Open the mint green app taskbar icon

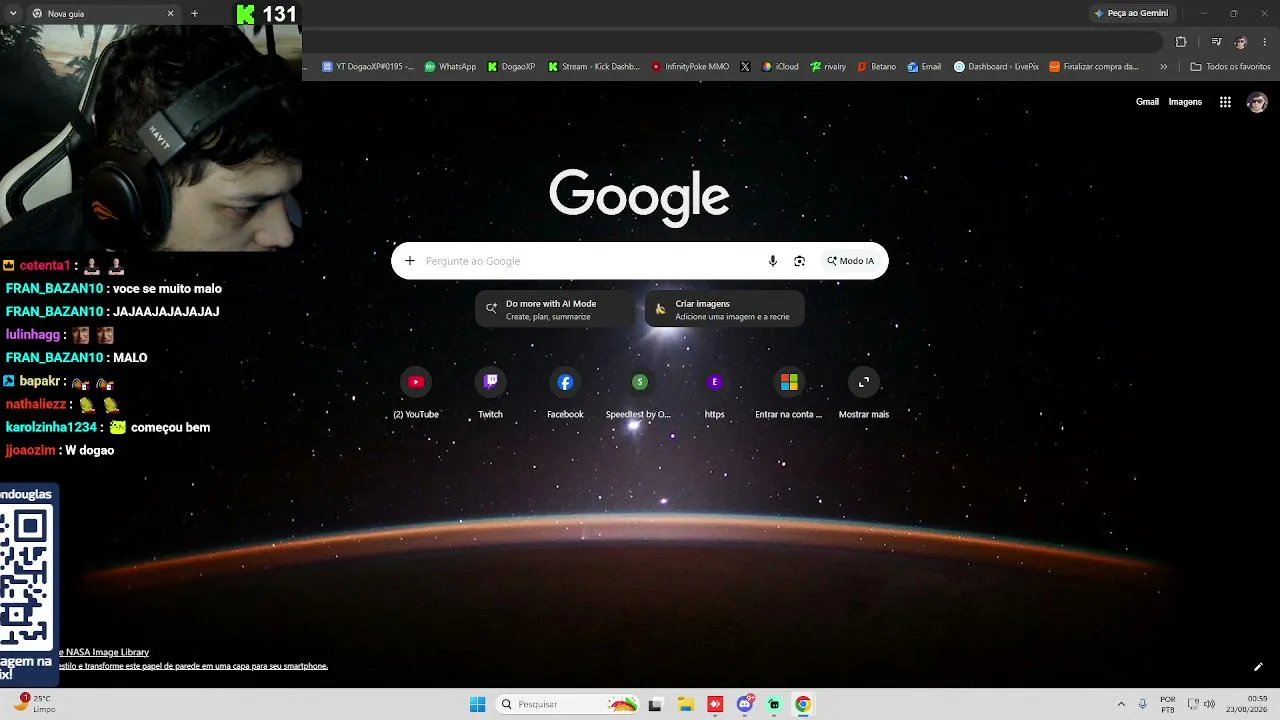(774, 704)
